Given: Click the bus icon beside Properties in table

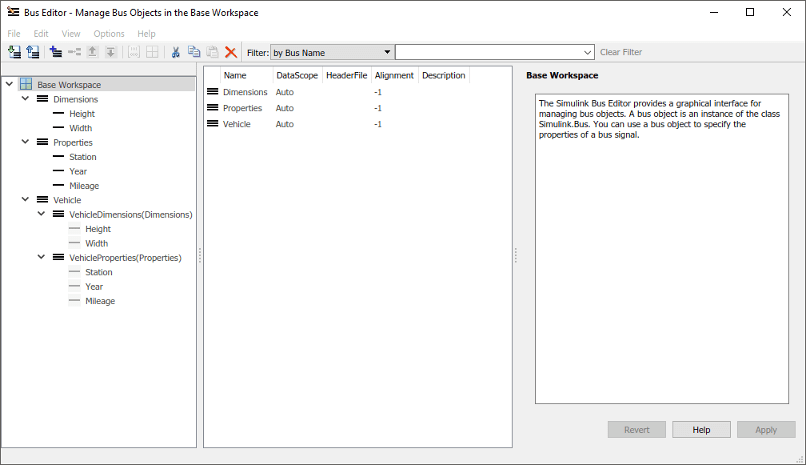Looking at the screenshot, I should pos(212,107).
